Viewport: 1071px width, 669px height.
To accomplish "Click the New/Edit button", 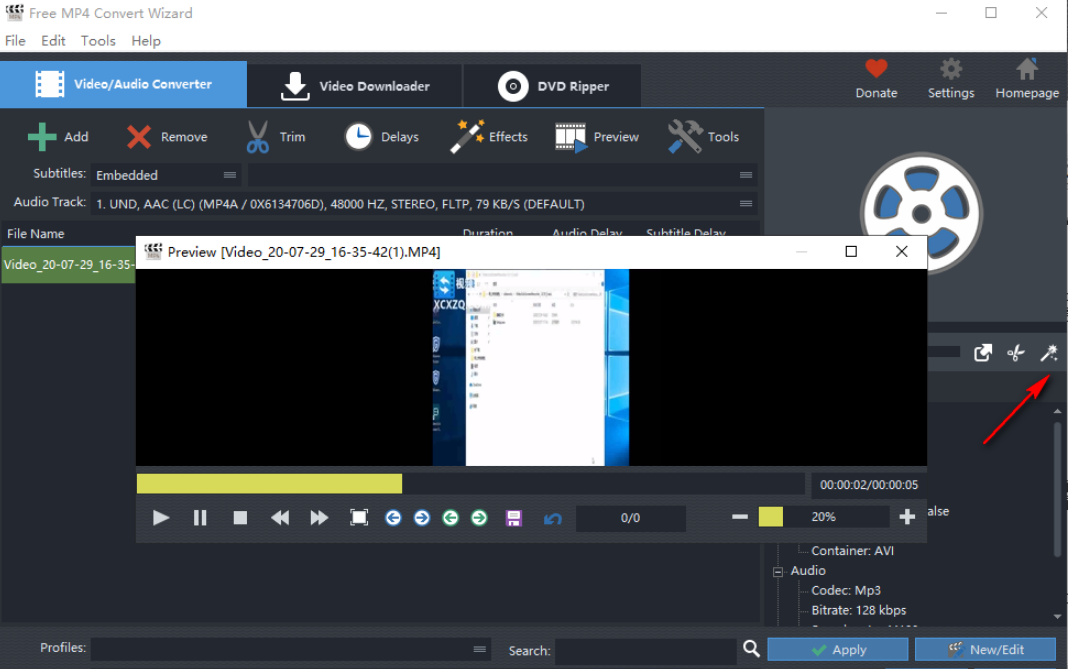I will [x=985, y=650].
